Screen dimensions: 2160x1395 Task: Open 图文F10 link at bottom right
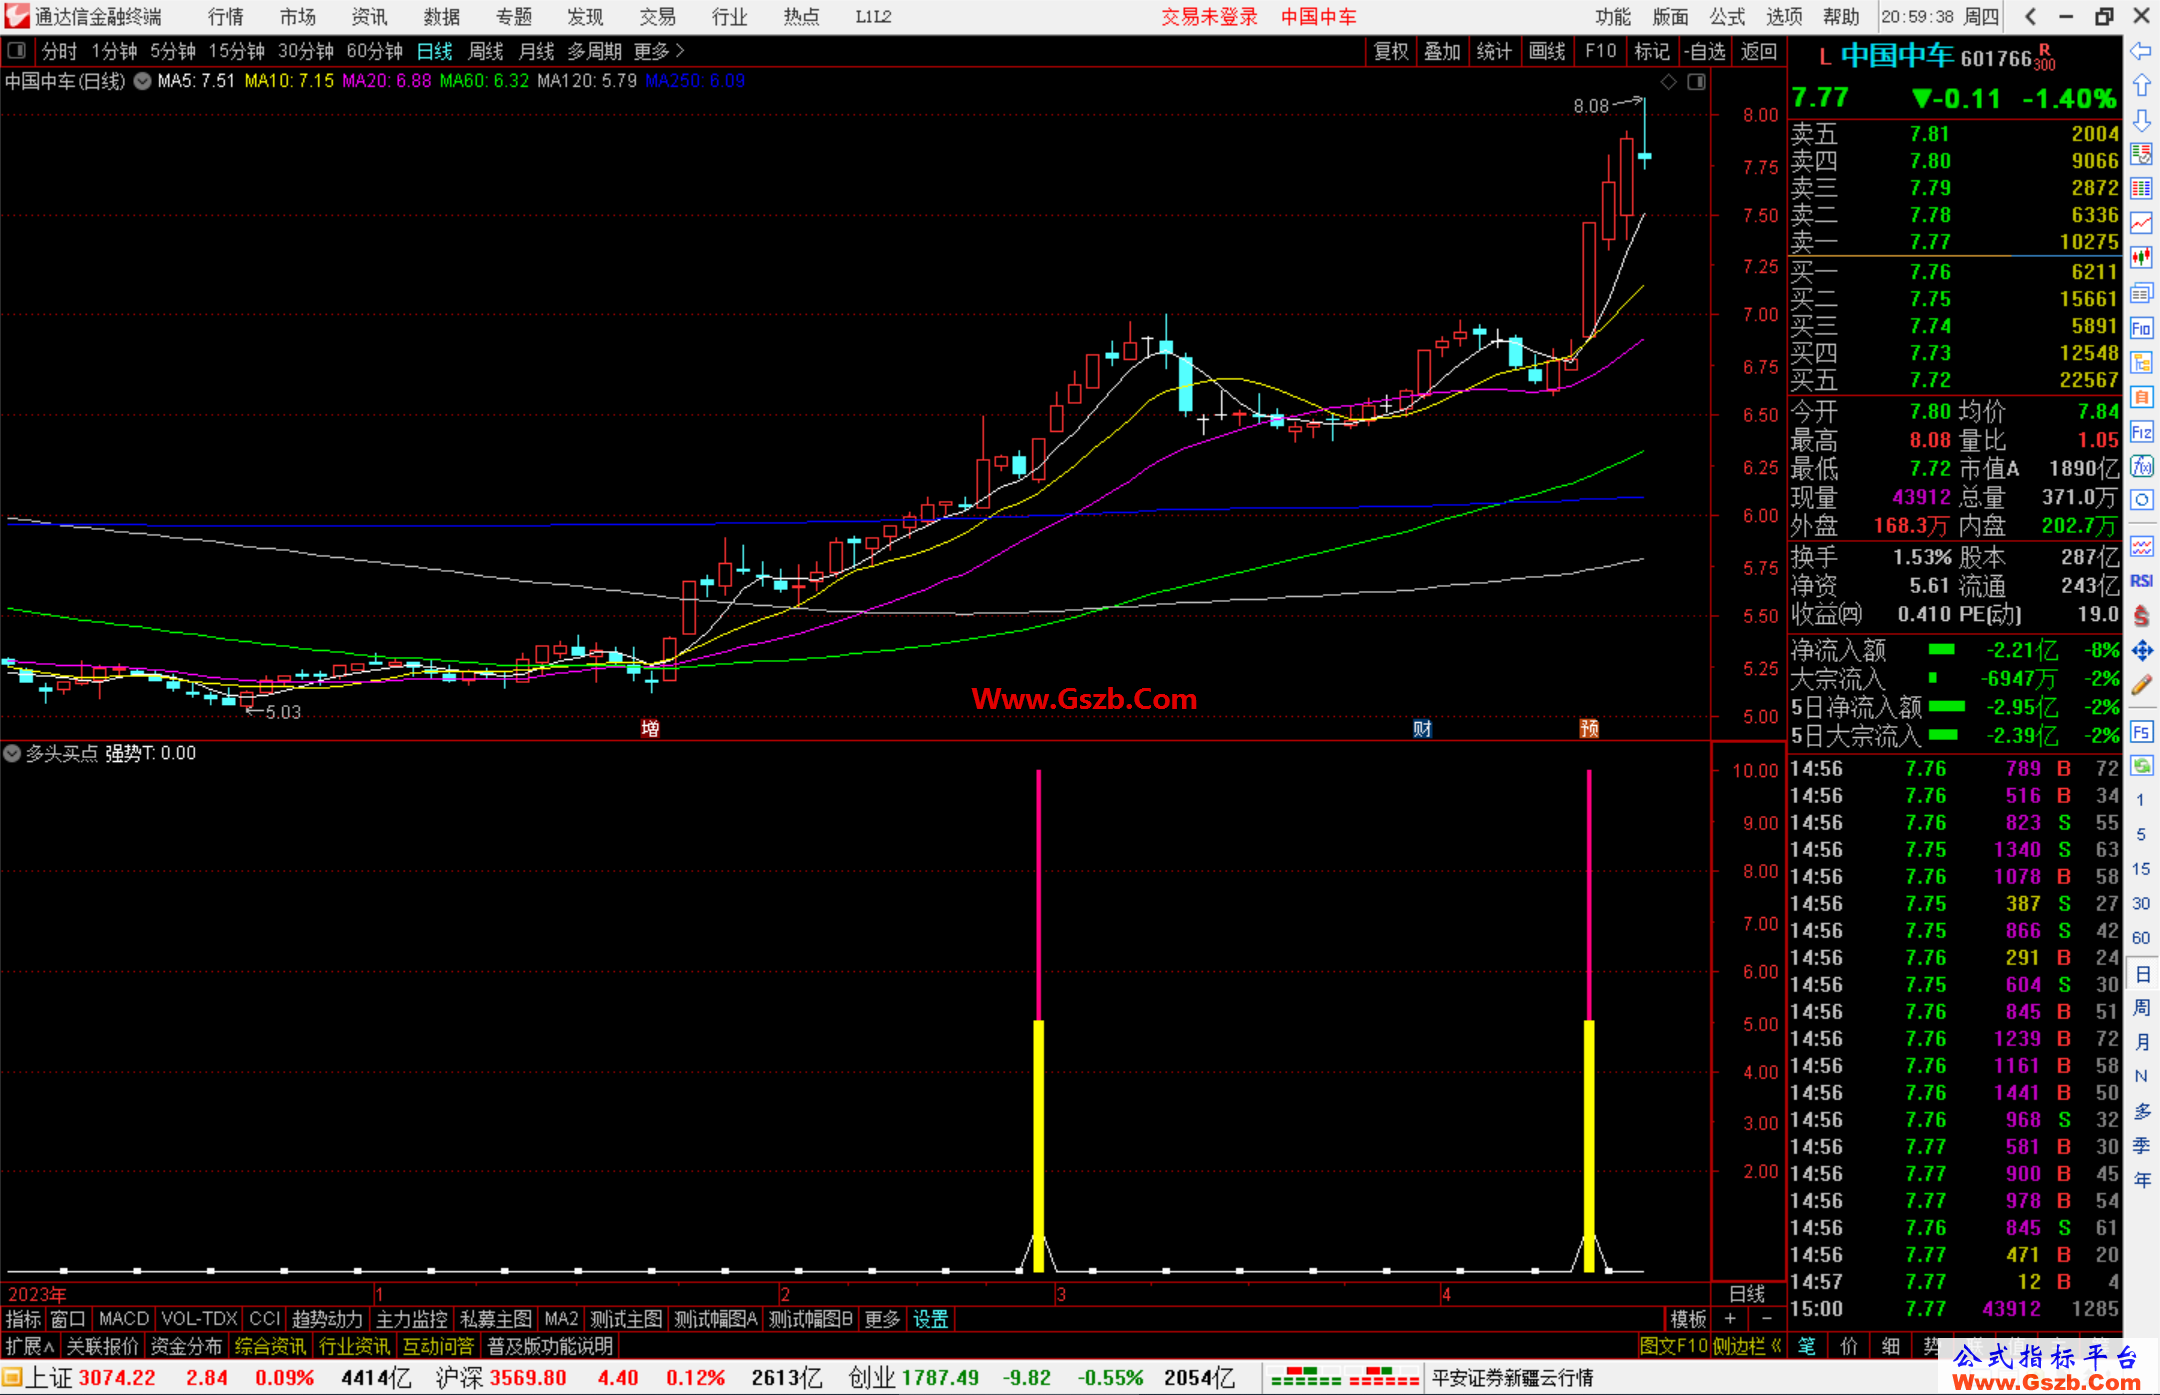pyautogui.click(x=1673, y=1346)
